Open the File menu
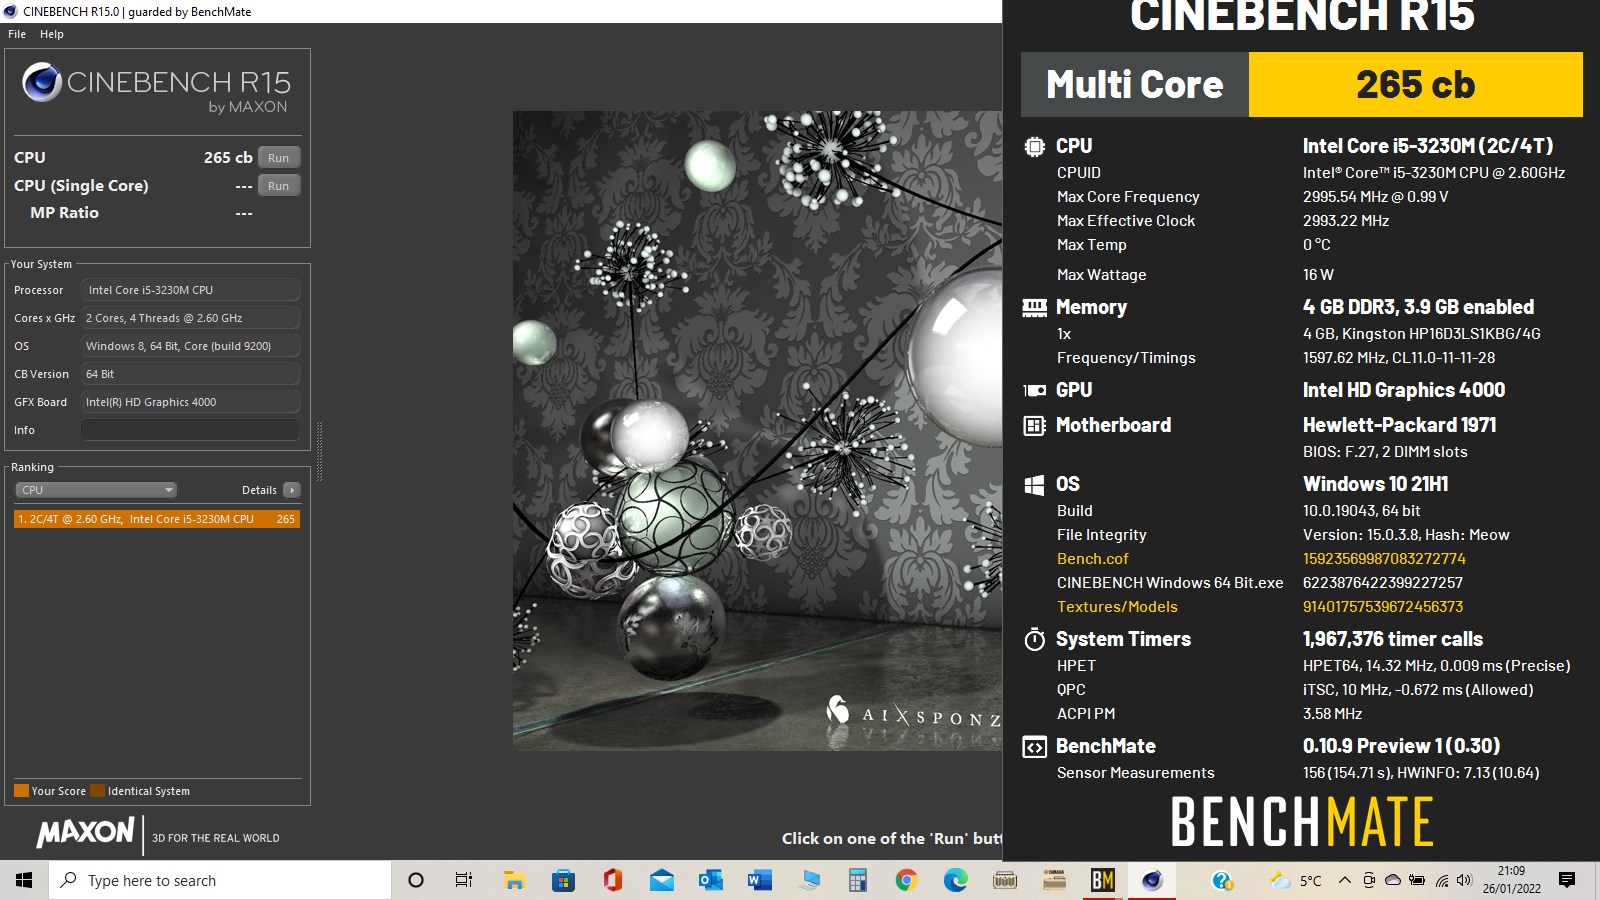Screen dimensions: 1600x900 click(17, 34)
